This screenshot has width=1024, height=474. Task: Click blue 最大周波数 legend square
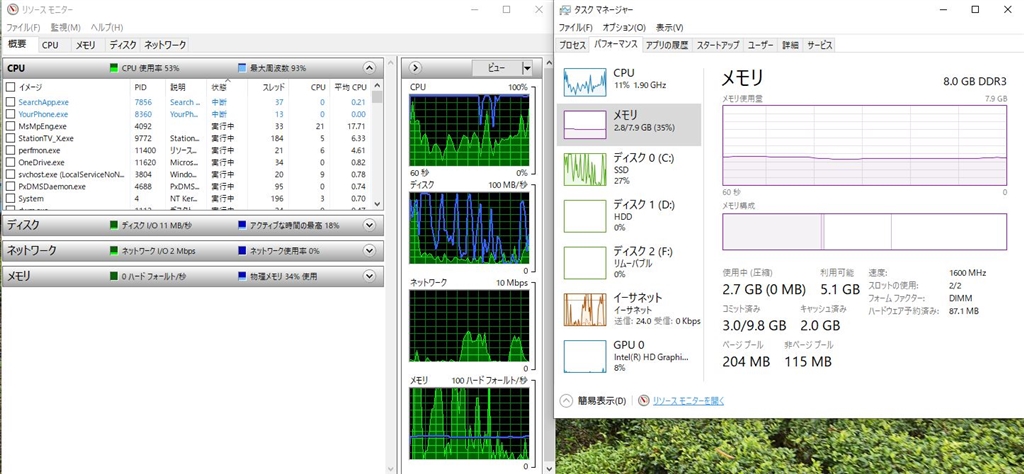[242, 68]
